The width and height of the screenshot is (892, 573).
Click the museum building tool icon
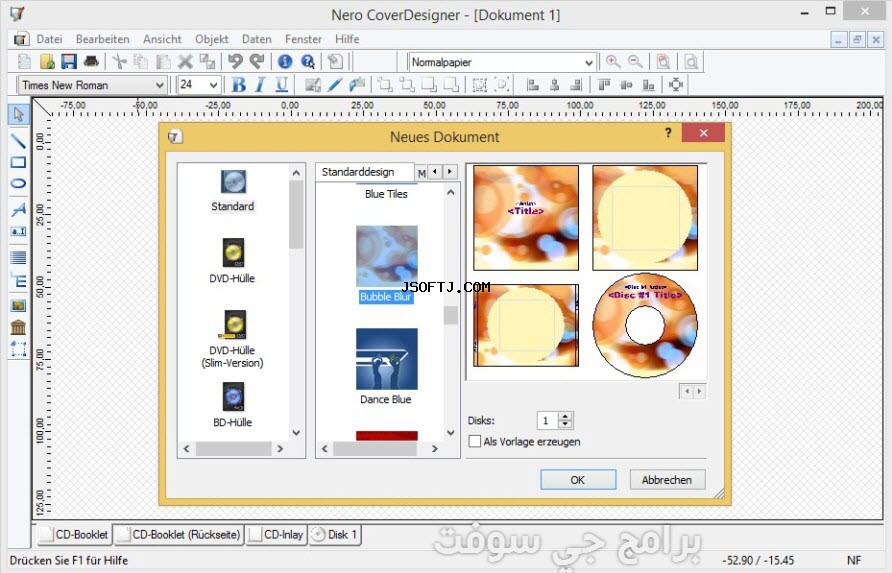click(18, 327)
